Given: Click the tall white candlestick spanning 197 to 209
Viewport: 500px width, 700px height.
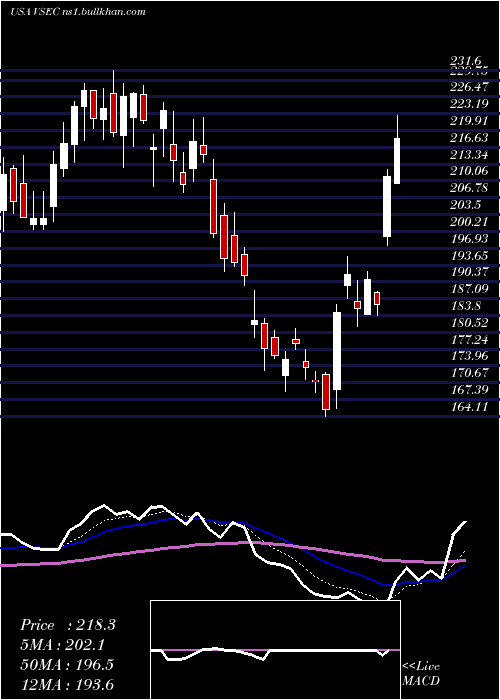Looking at the screenshot, I should 387,206.
